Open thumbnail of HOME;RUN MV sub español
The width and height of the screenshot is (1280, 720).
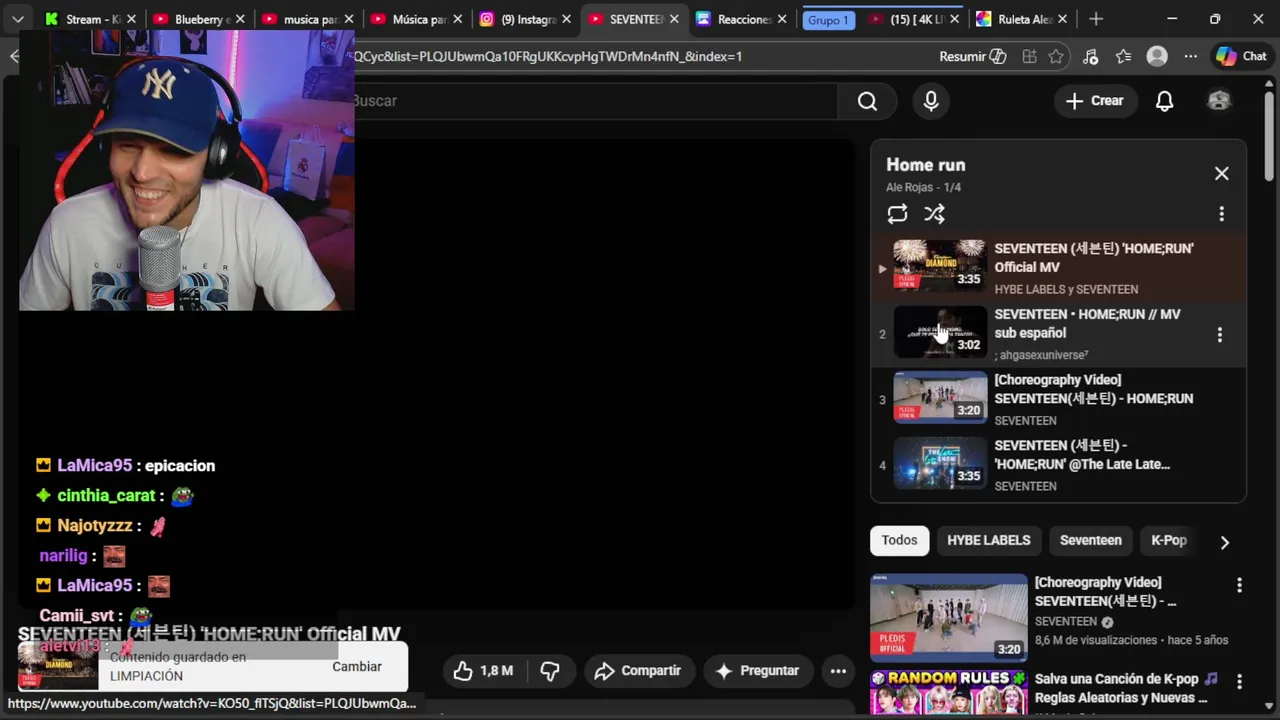(x=939, y=332)
